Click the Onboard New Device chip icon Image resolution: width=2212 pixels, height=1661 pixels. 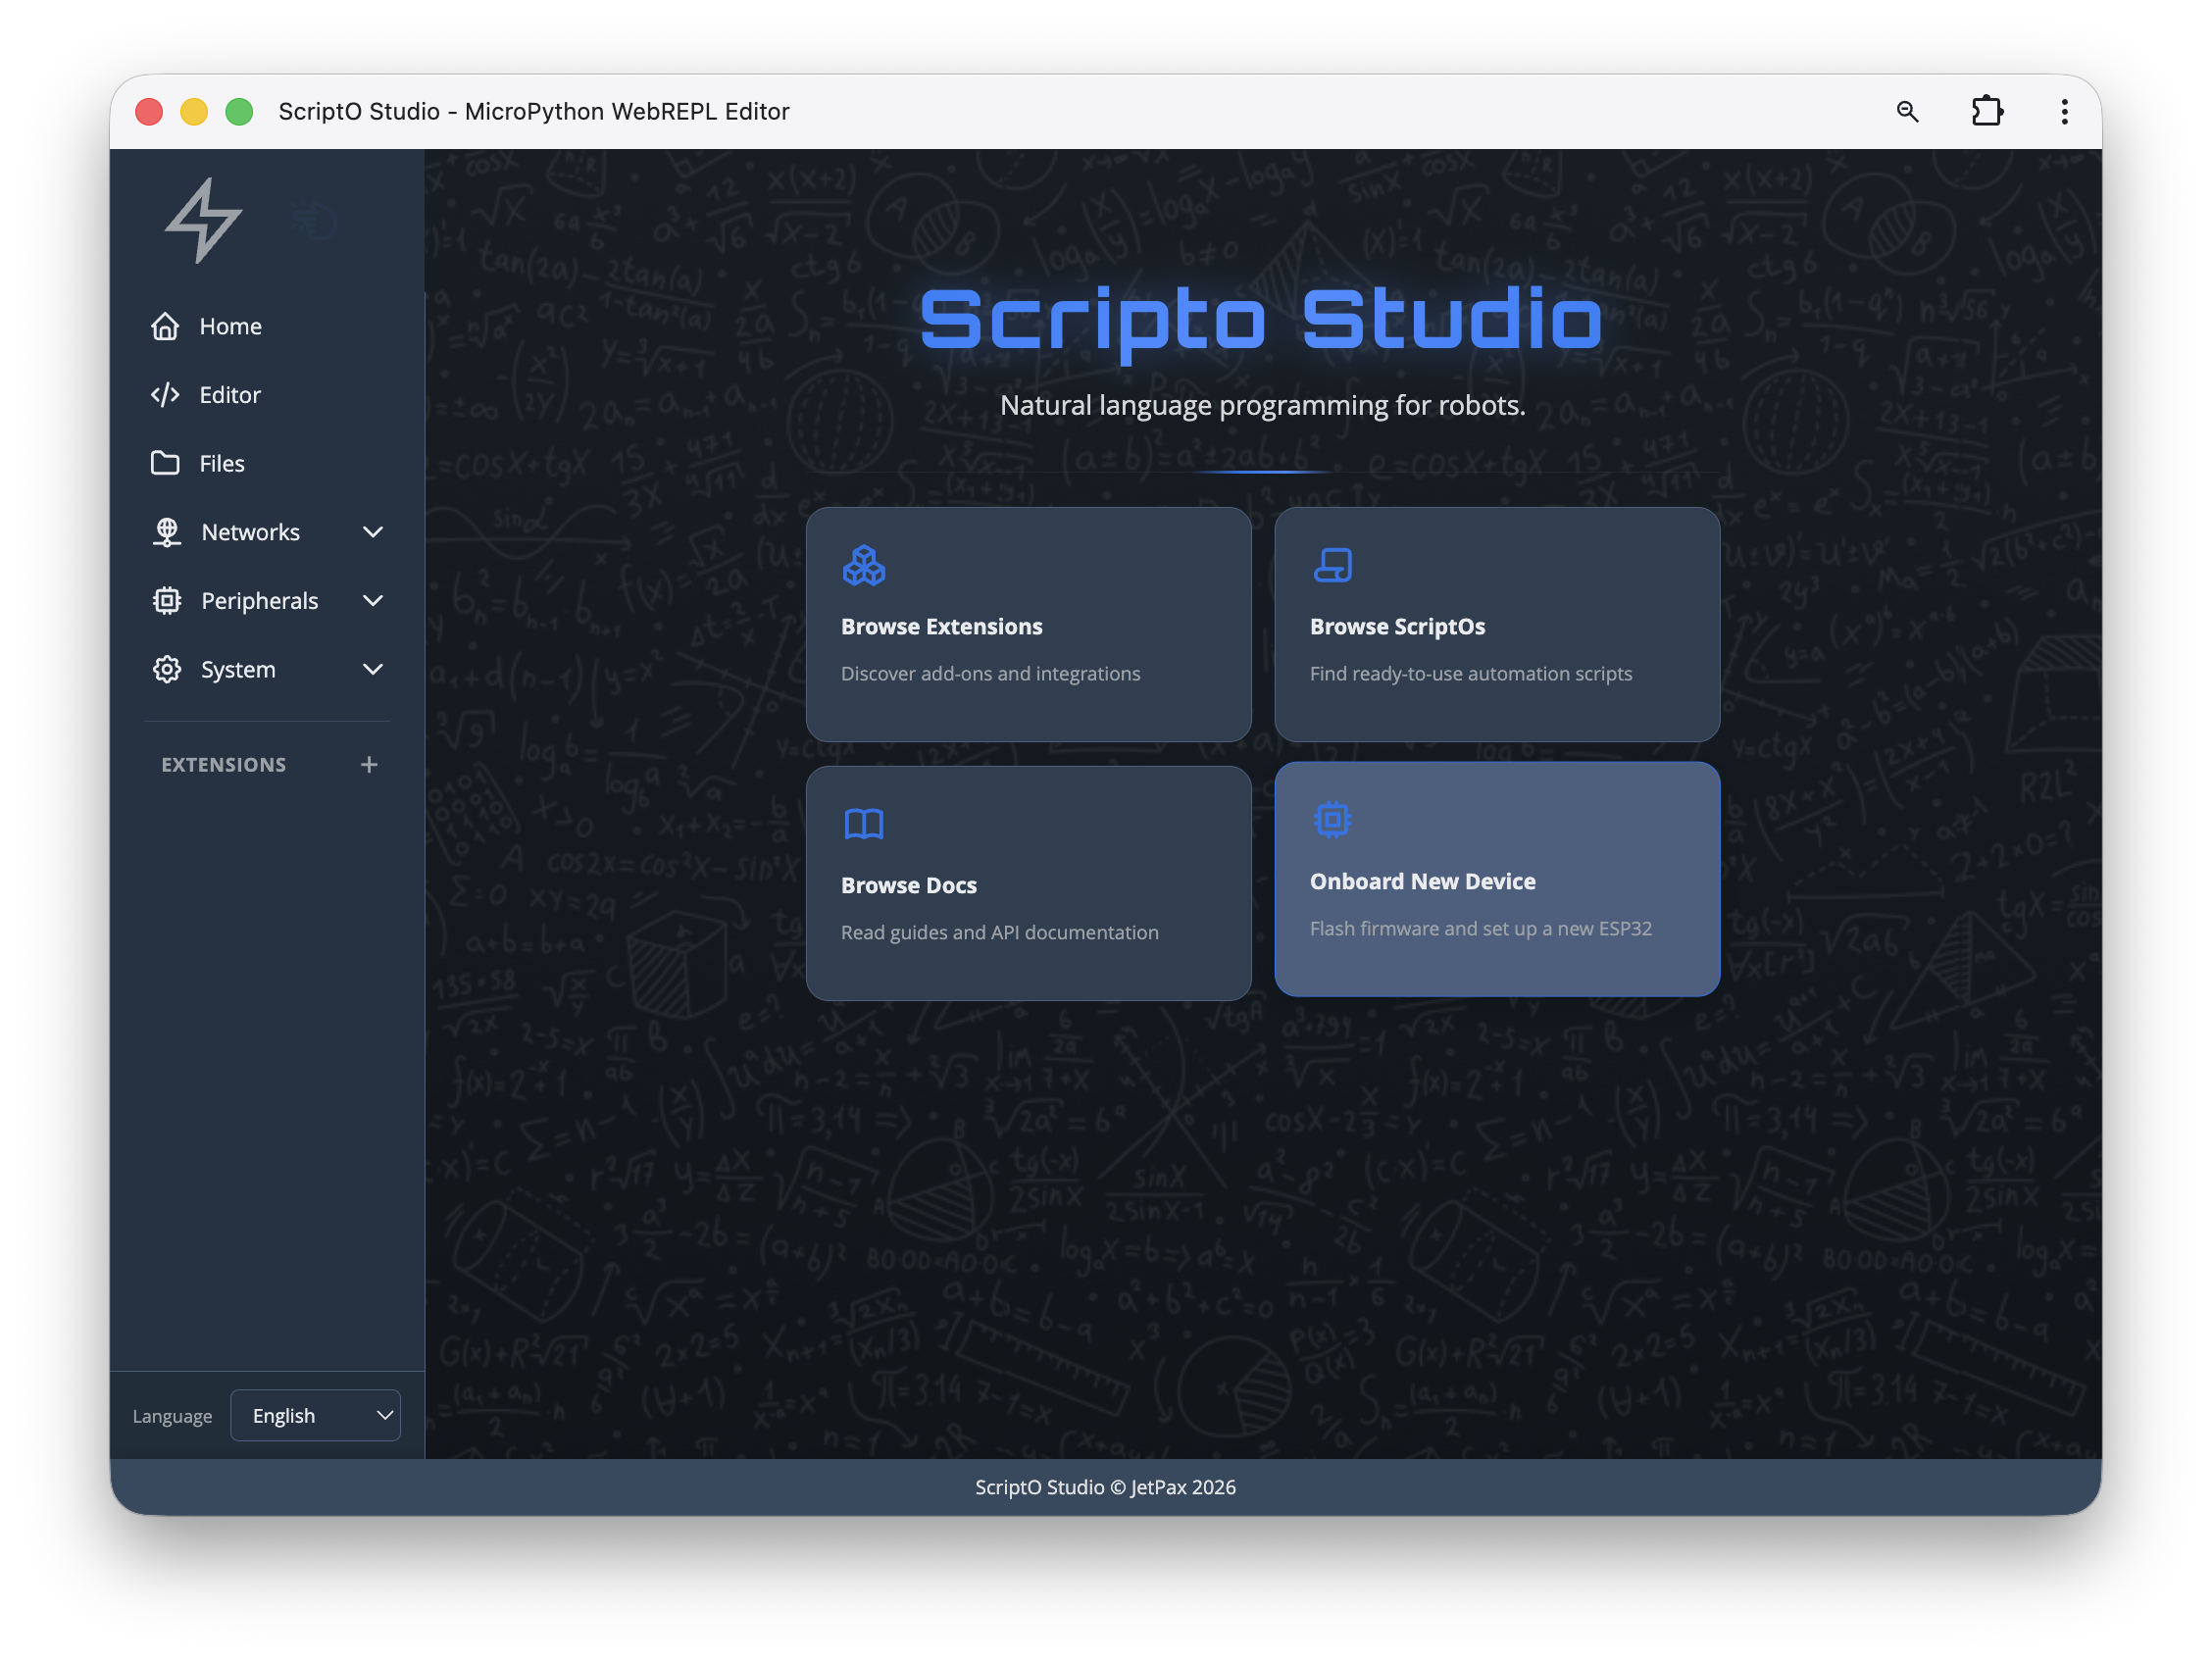click(1333, 818)
